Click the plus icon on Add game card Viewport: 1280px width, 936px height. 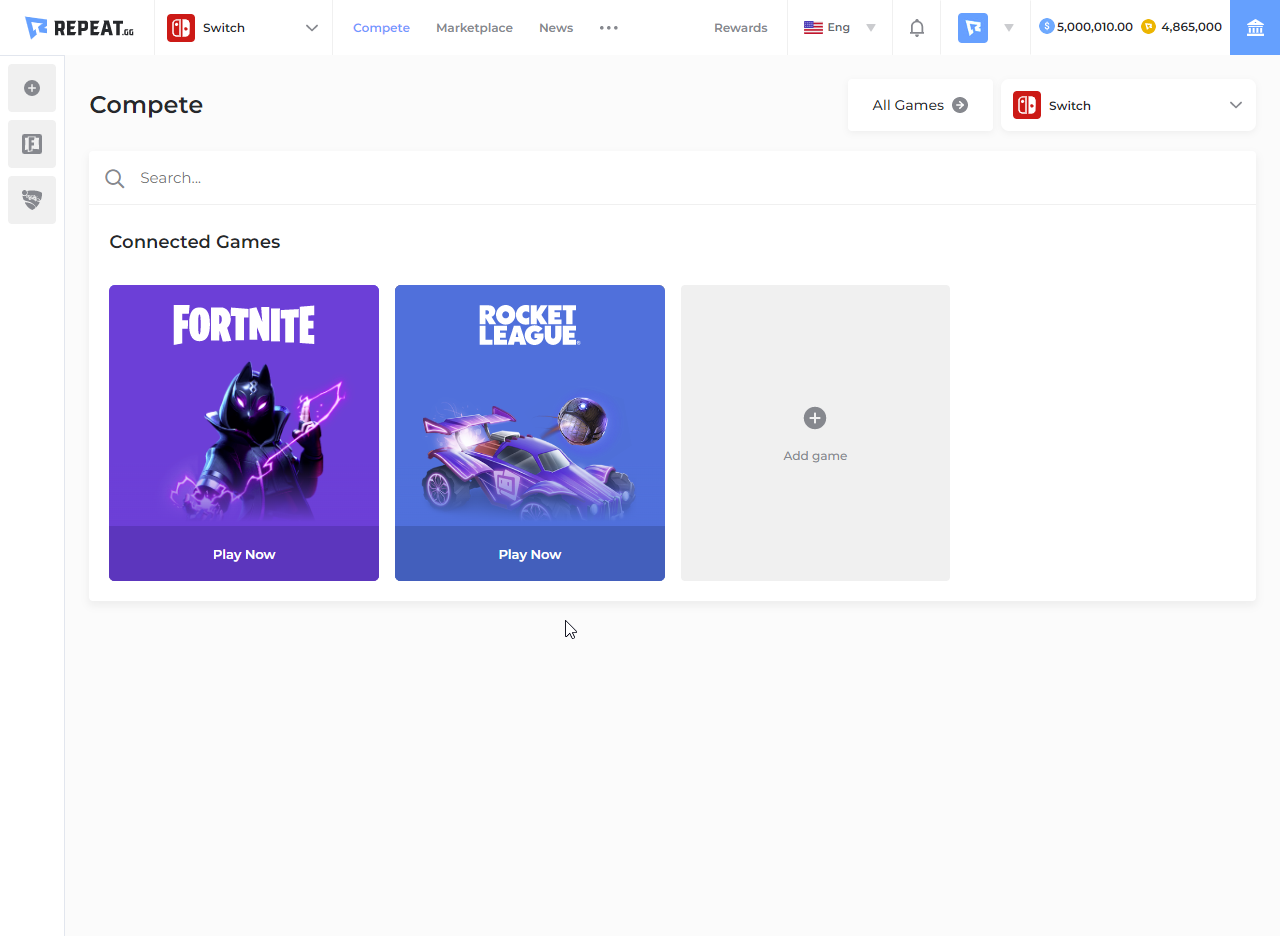coord(815,418)
